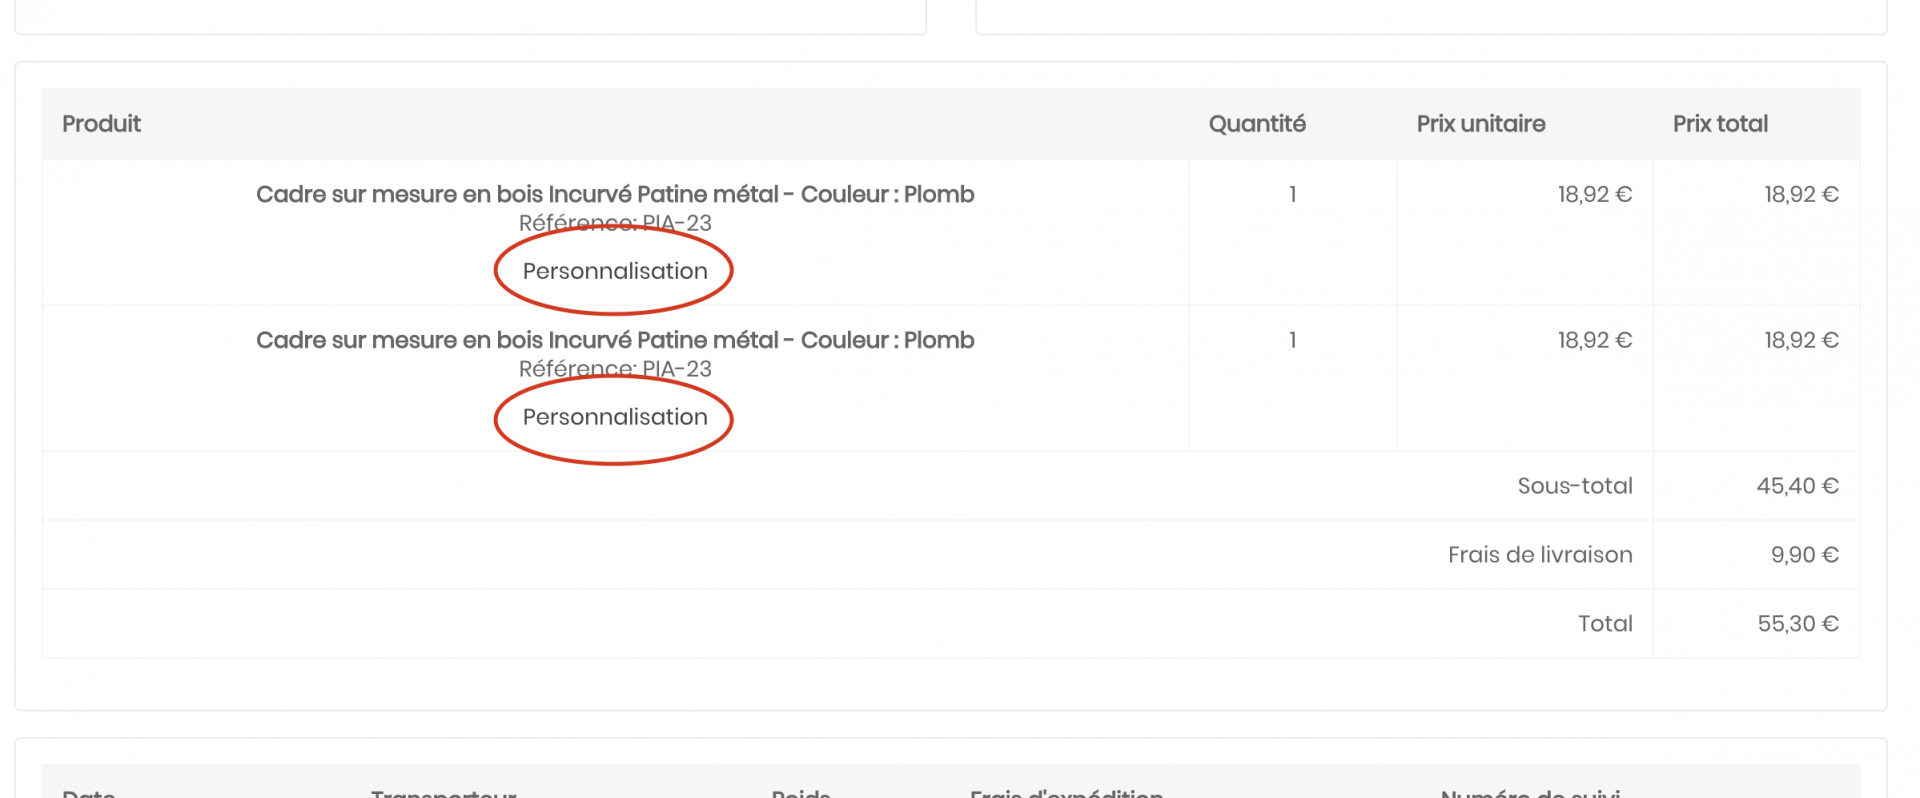
Task: Click the second row's quantity value 1
Action: (x=1293, y=340)
